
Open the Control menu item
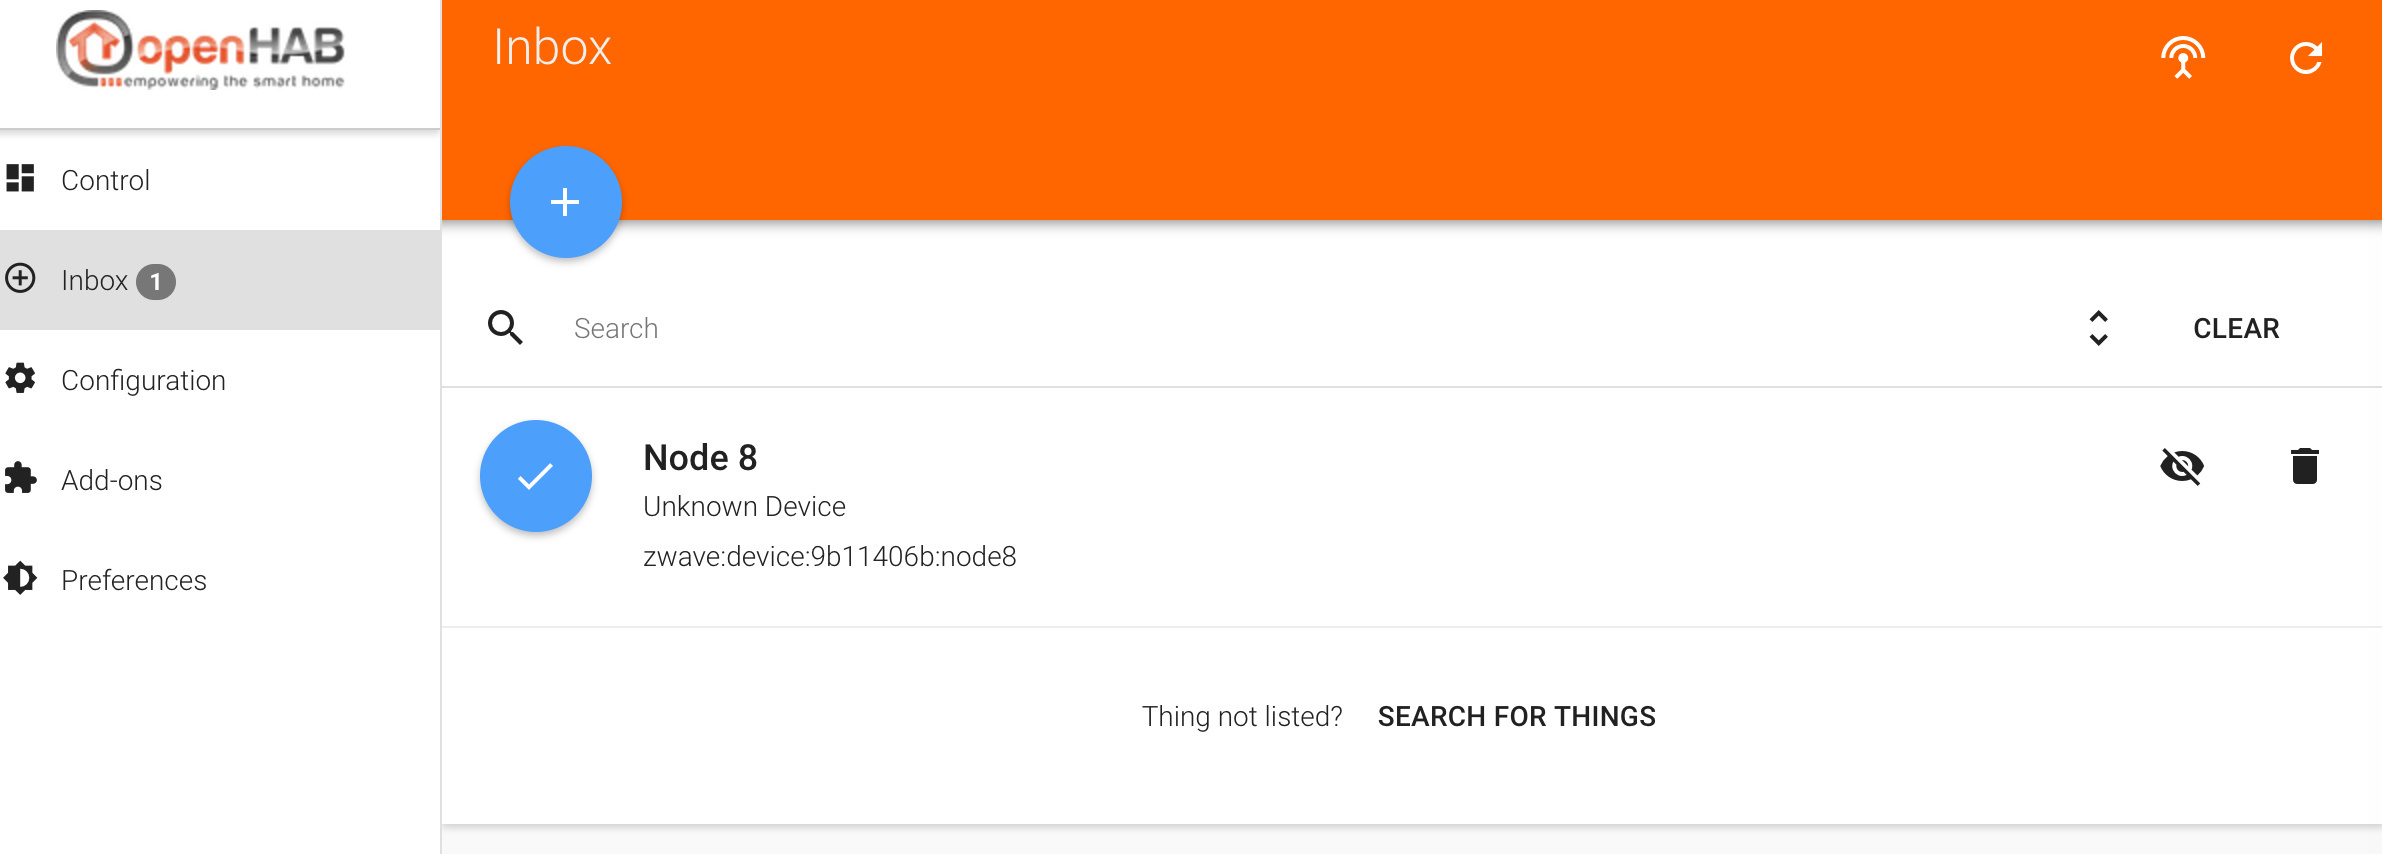(220, 180)
